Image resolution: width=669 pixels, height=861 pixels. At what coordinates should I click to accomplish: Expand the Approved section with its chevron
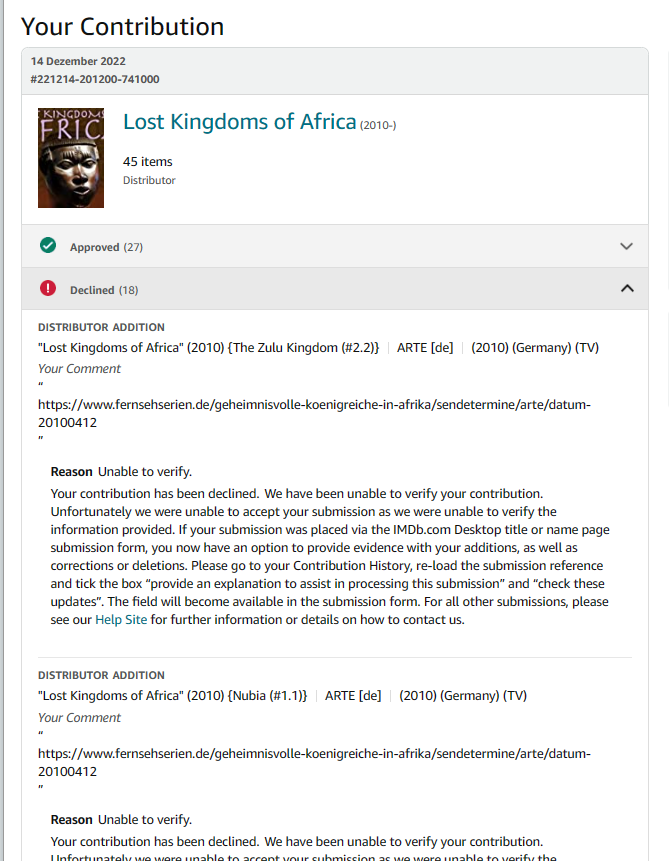[x=627, y=247]
